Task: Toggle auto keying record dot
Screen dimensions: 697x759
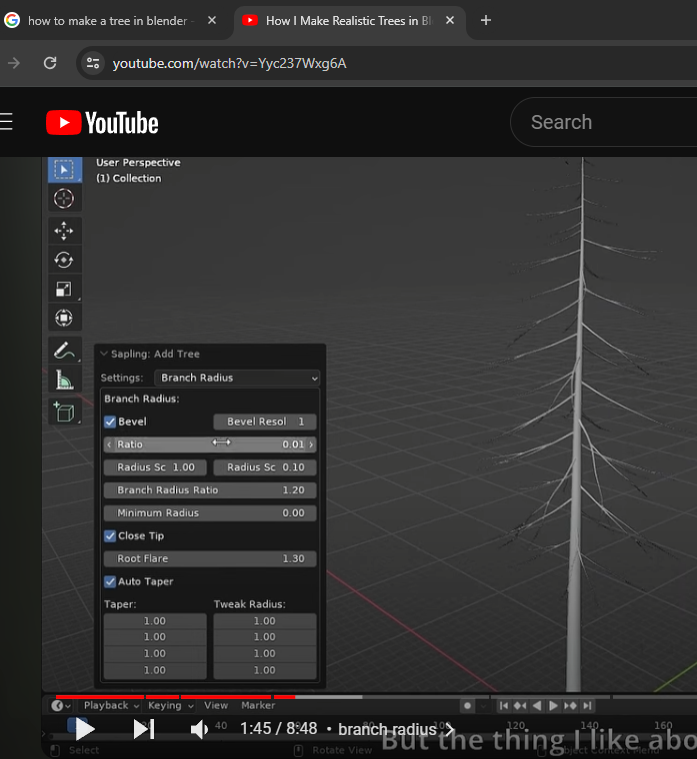Action: (467, 706)
